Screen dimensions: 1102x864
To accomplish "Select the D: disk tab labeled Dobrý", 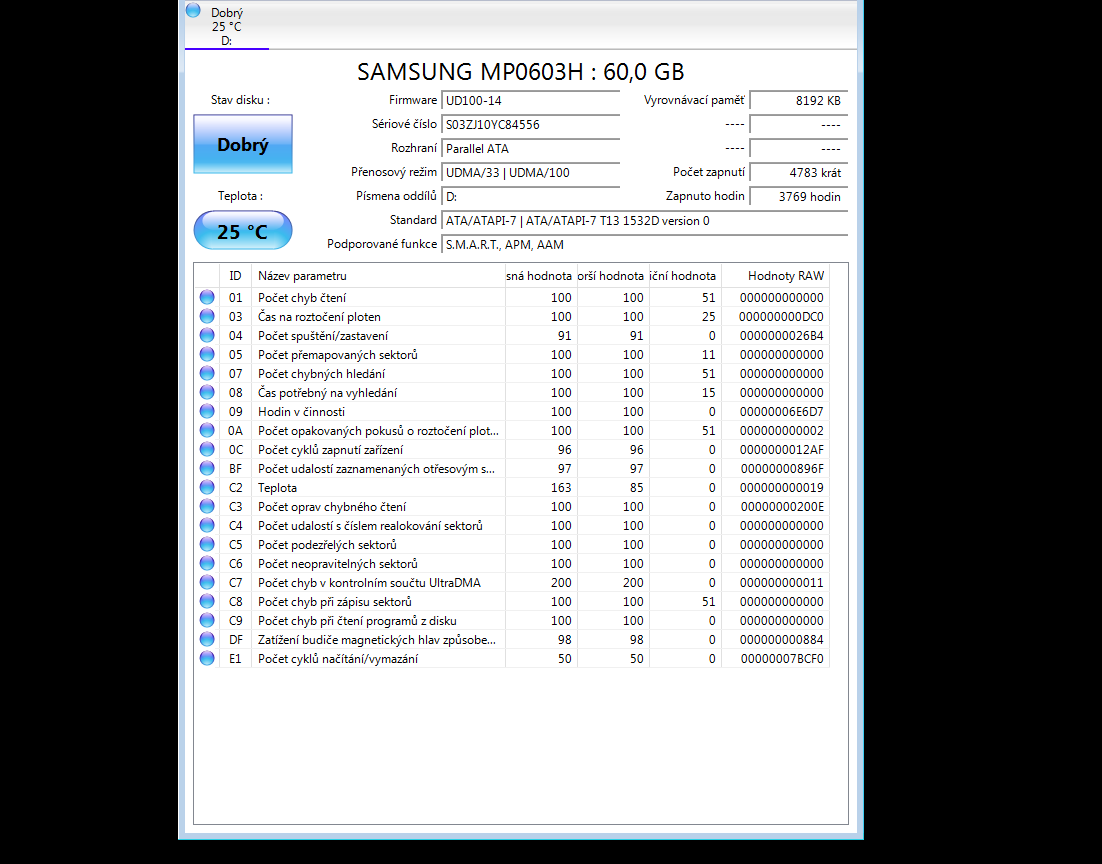I will coord(226,26).
